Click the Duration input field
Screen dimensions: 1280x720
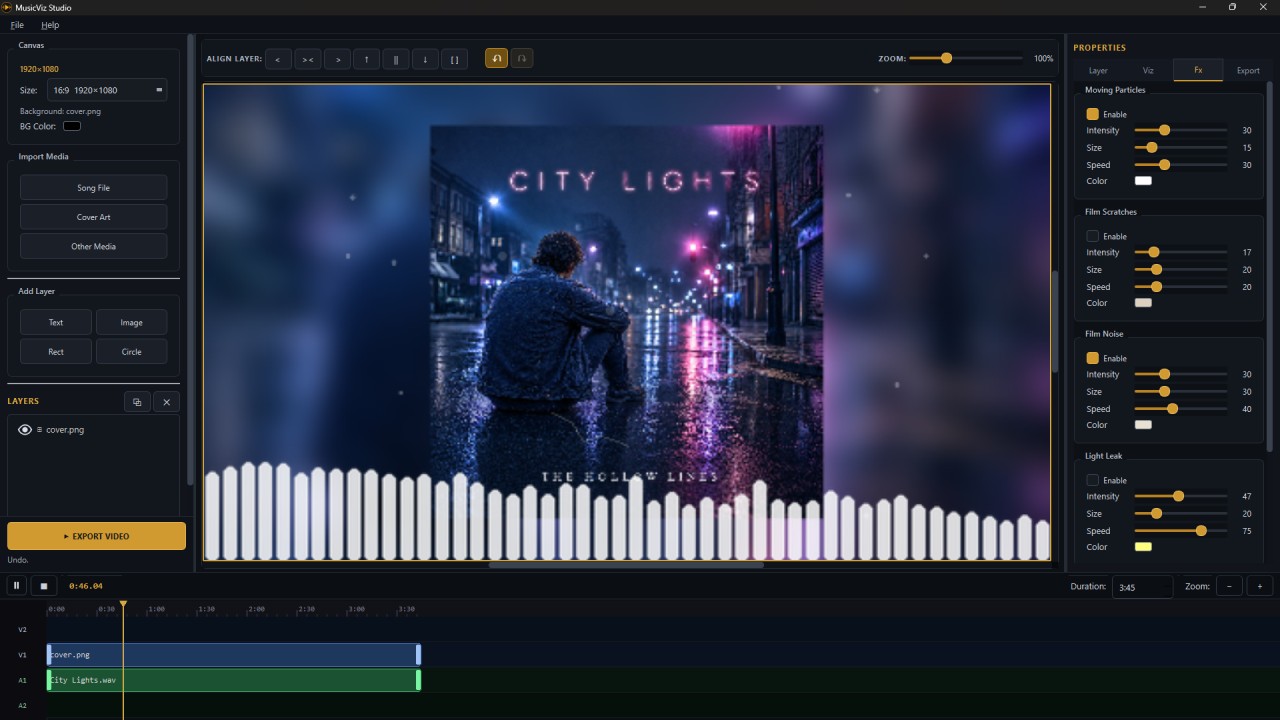(1142, 587)
